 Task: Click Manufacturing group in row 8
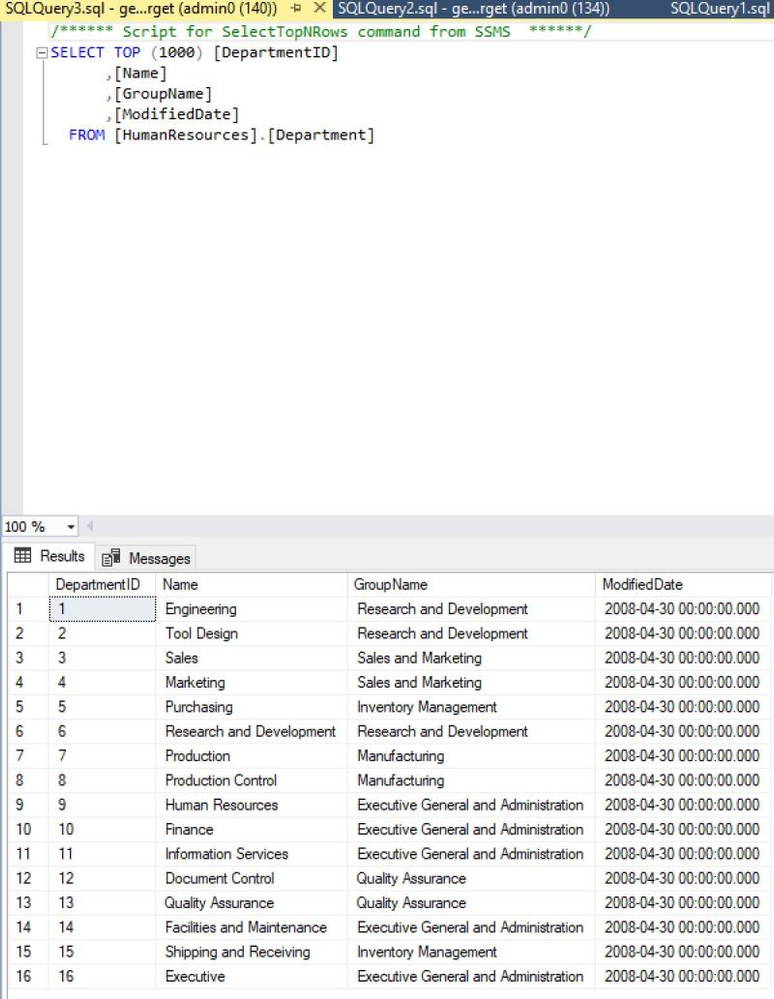tap(471, 780)
